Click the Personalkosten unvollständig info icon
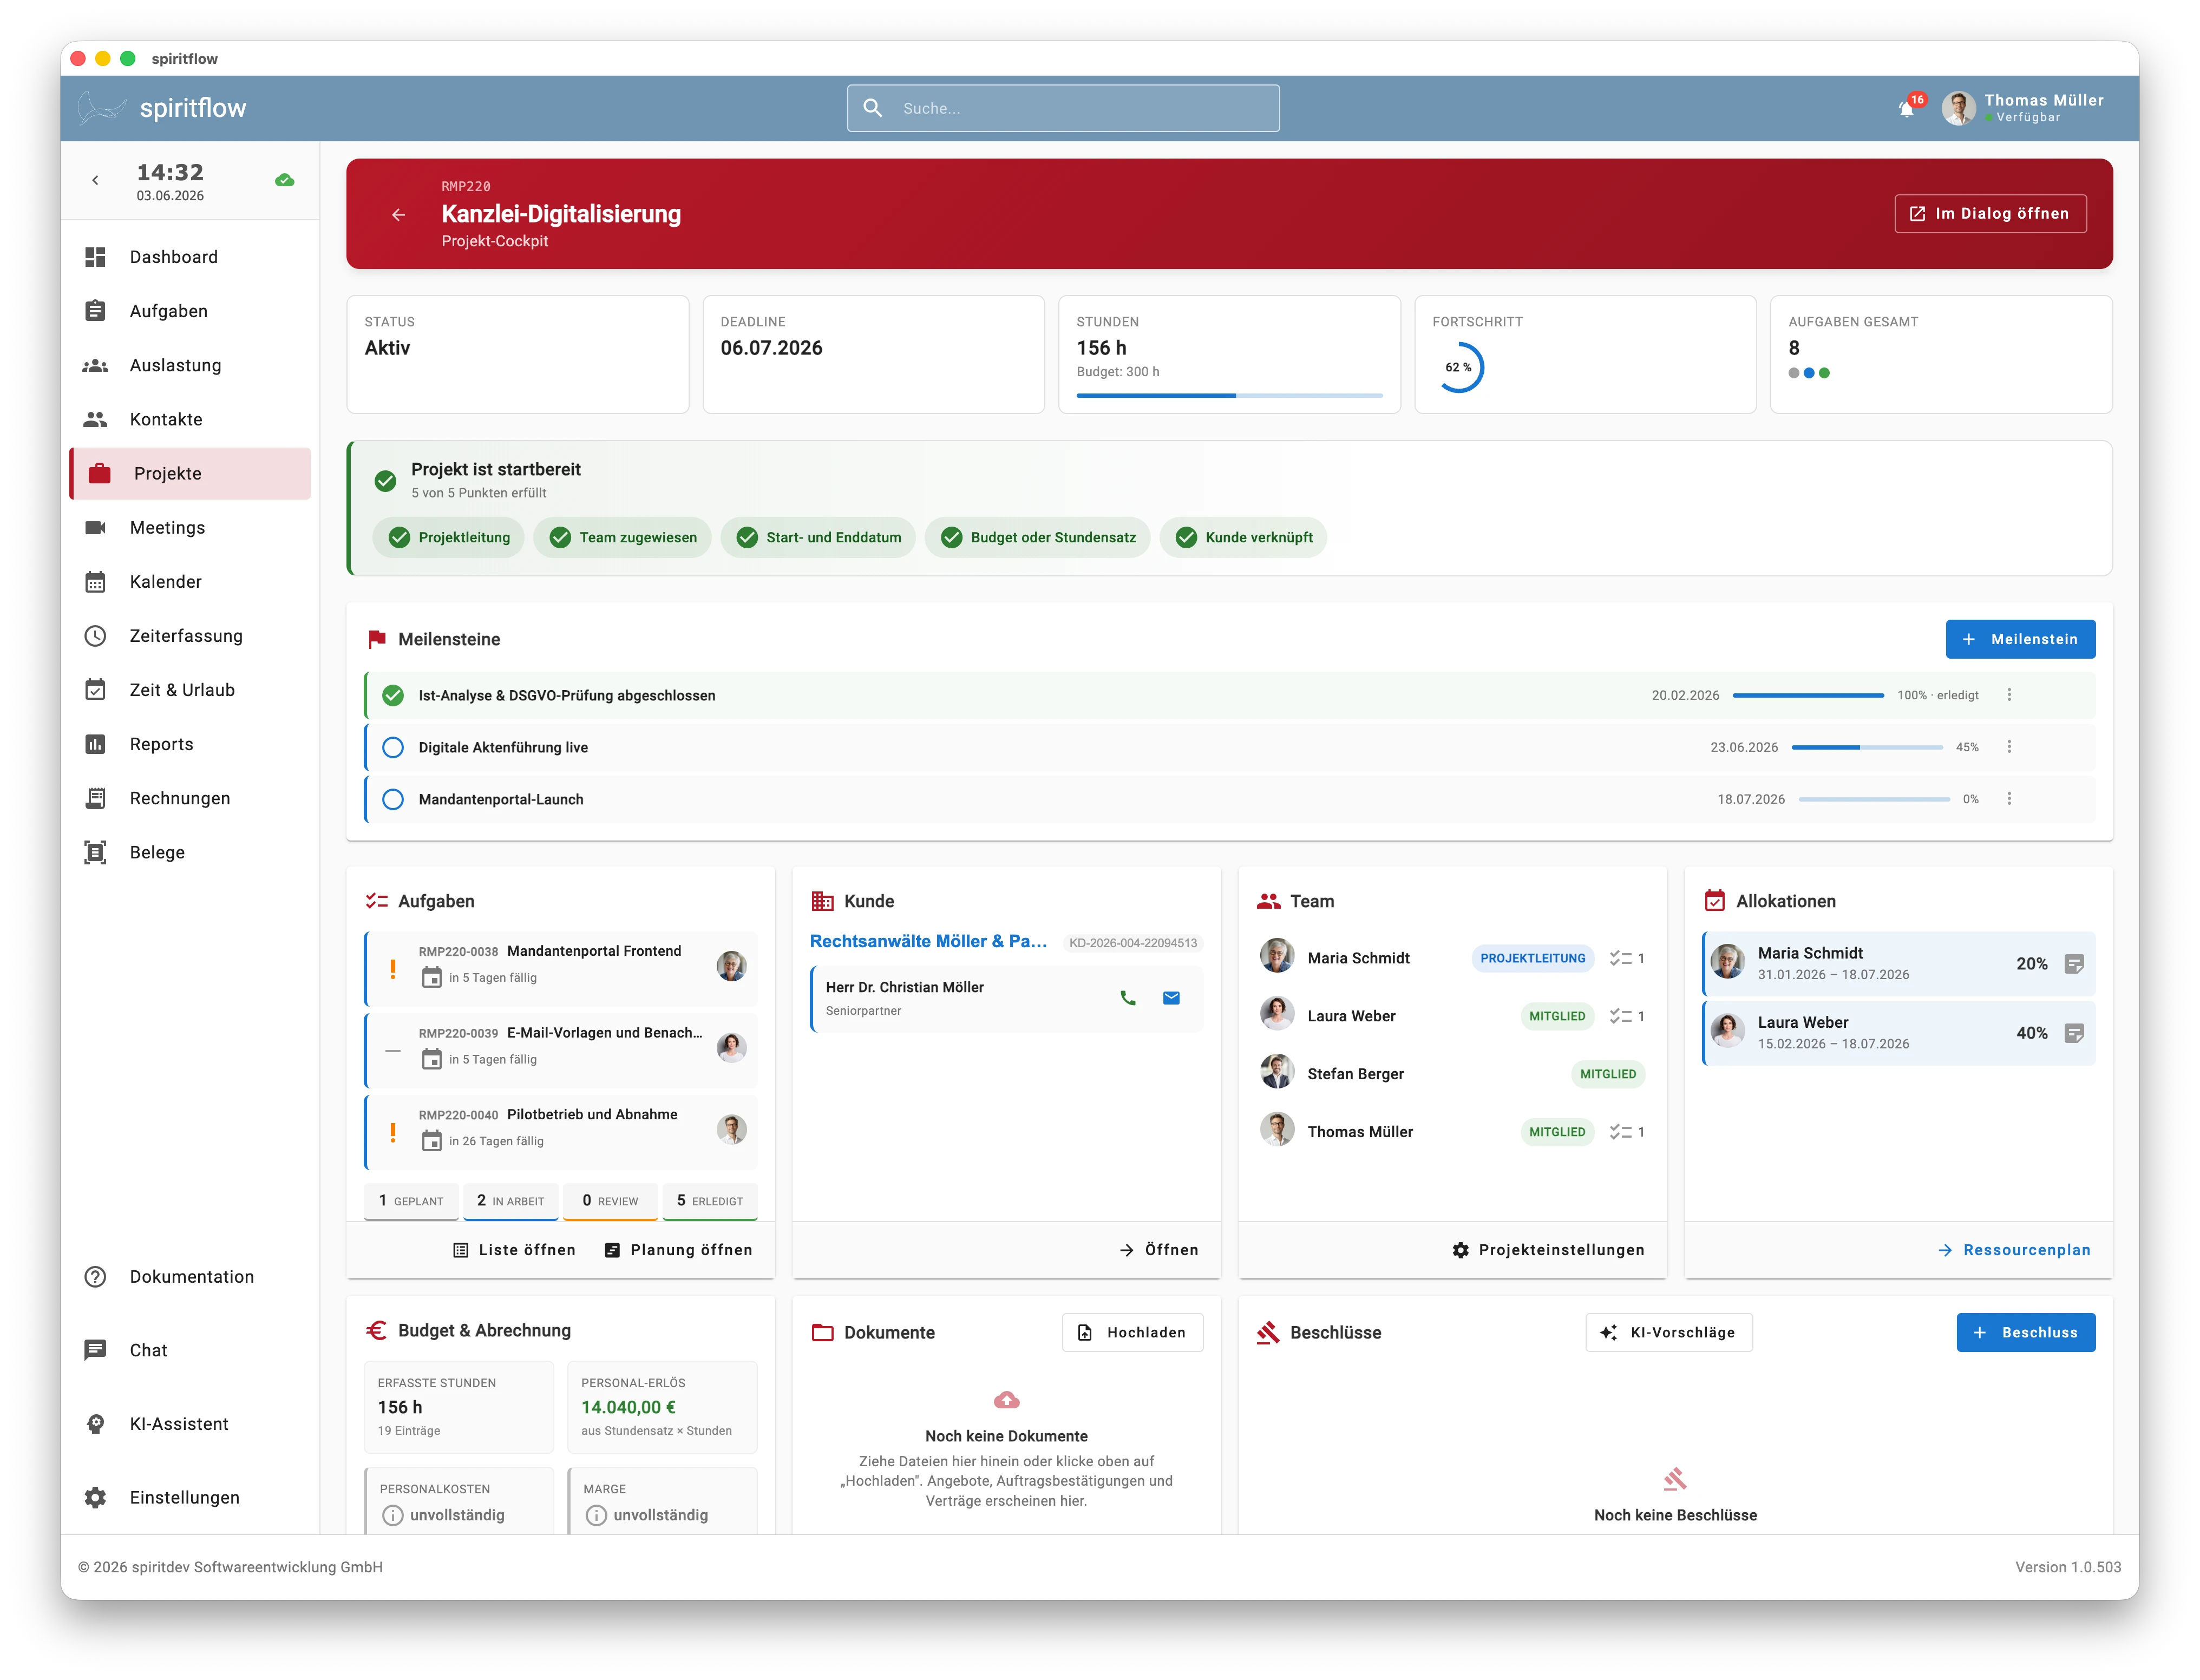The width and height of the screenshot is (2200, 1680). point(393,1516)
